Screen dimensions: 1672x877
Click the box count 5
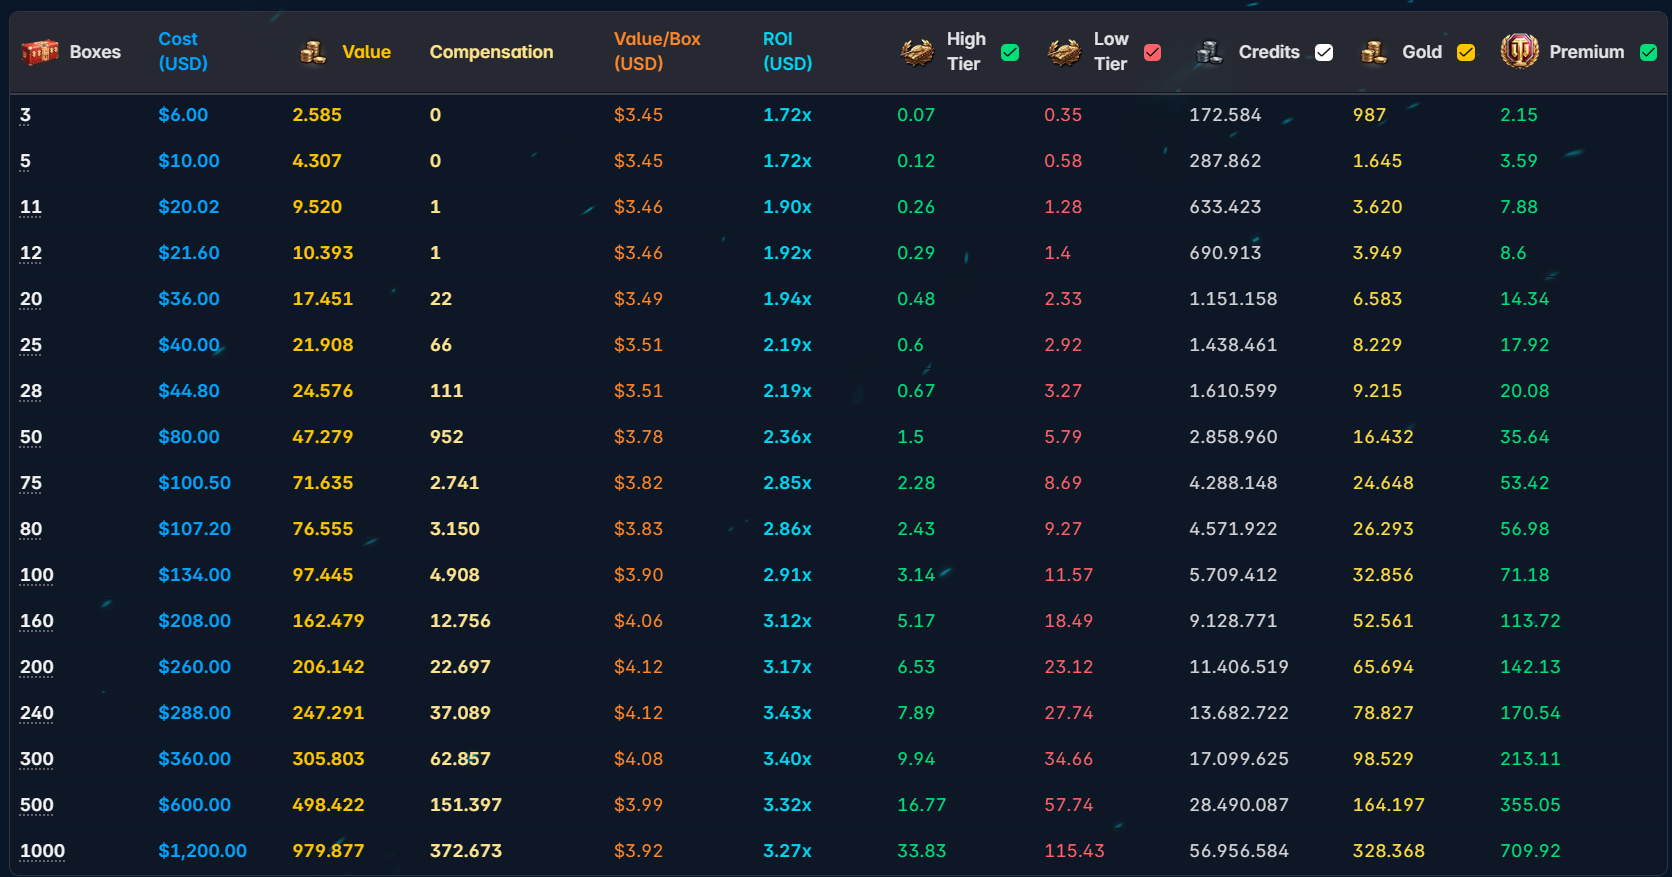point(25,161)
